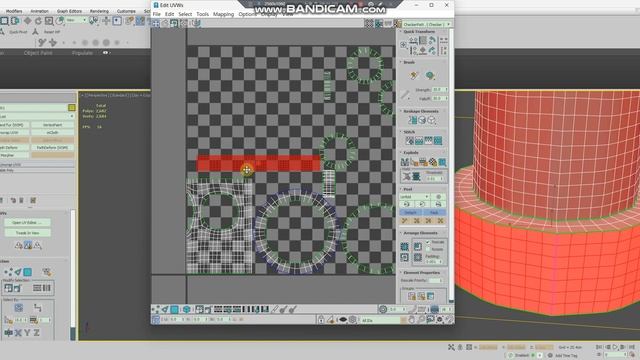Select Edge sub-object mode in Edit UVWs bottom bar
640x360 pixels.
tap(165, 309)
